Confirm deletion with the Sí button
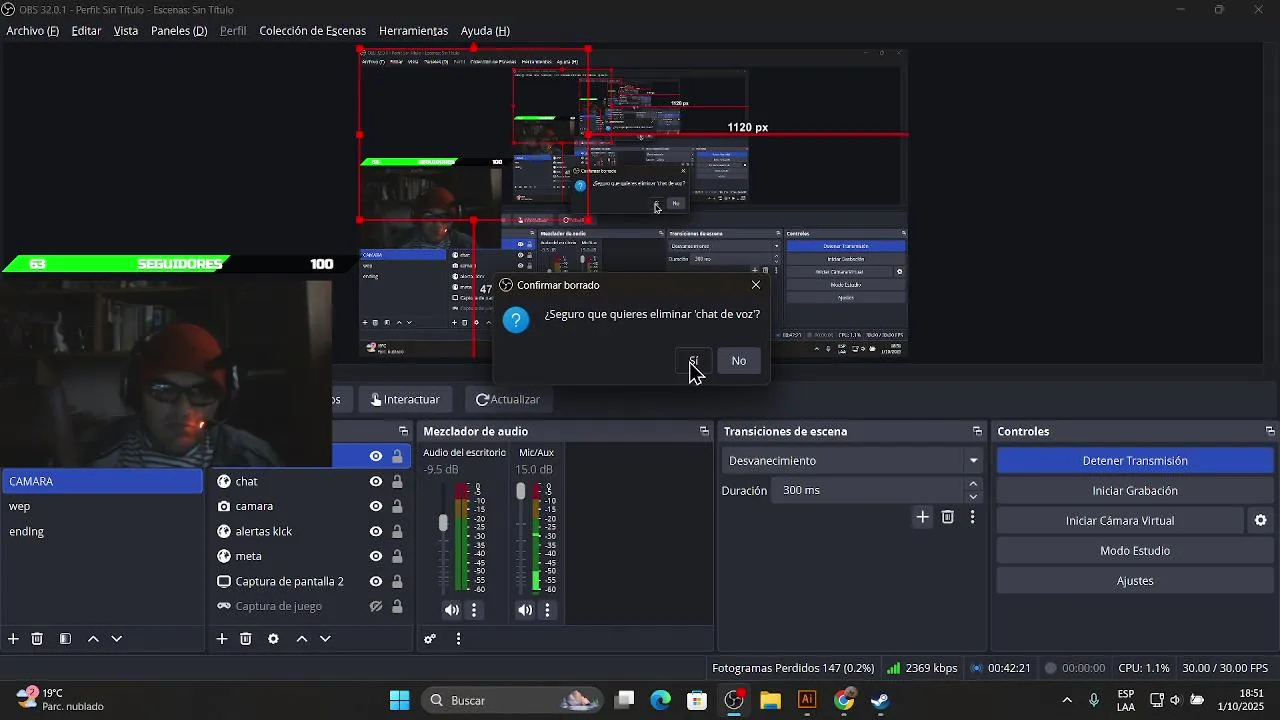Image resolution: width=1280 pixels, height=720 pixels. (x=693, y=361)
